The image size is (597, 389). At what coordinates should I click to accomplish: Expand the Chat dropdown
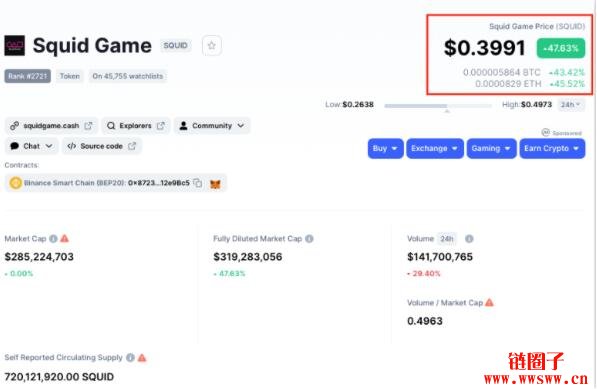click(32, 146)
